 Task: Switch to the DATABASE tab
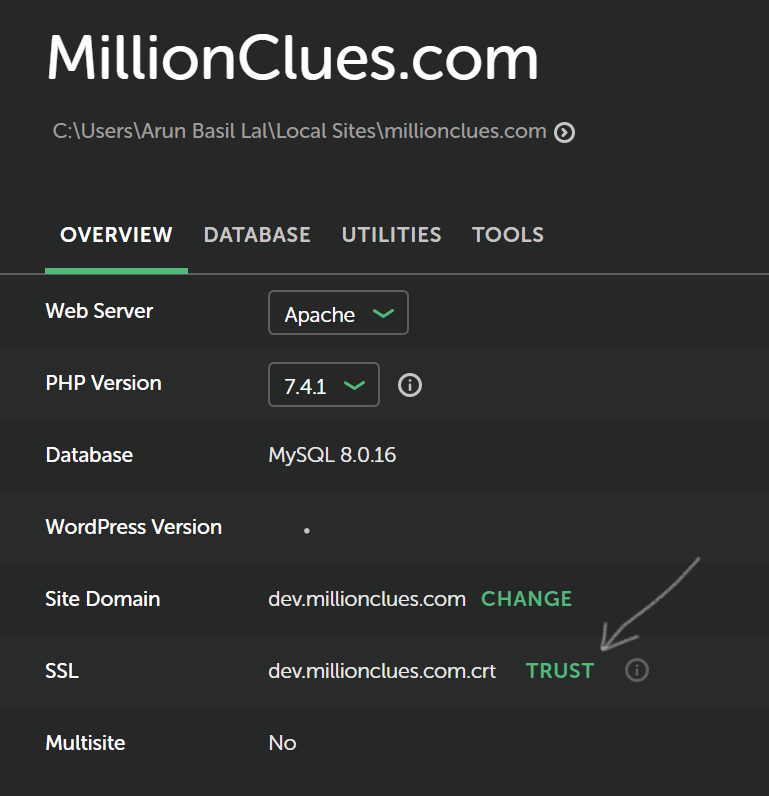257,235
